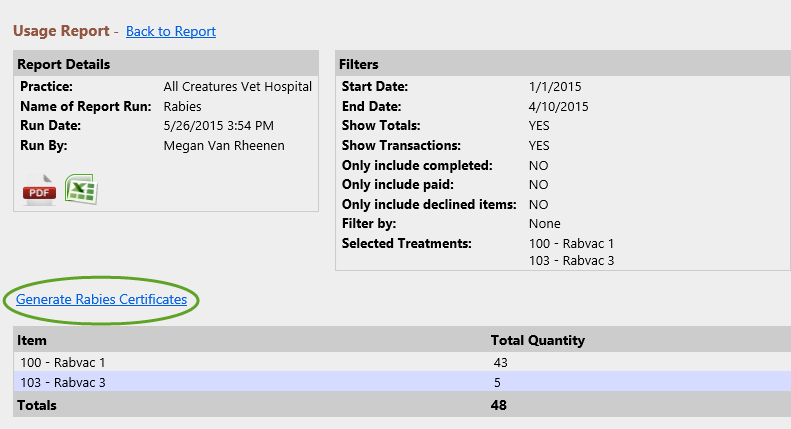
Task: Click the Totals row label
Action: click(x=37, y=405)
